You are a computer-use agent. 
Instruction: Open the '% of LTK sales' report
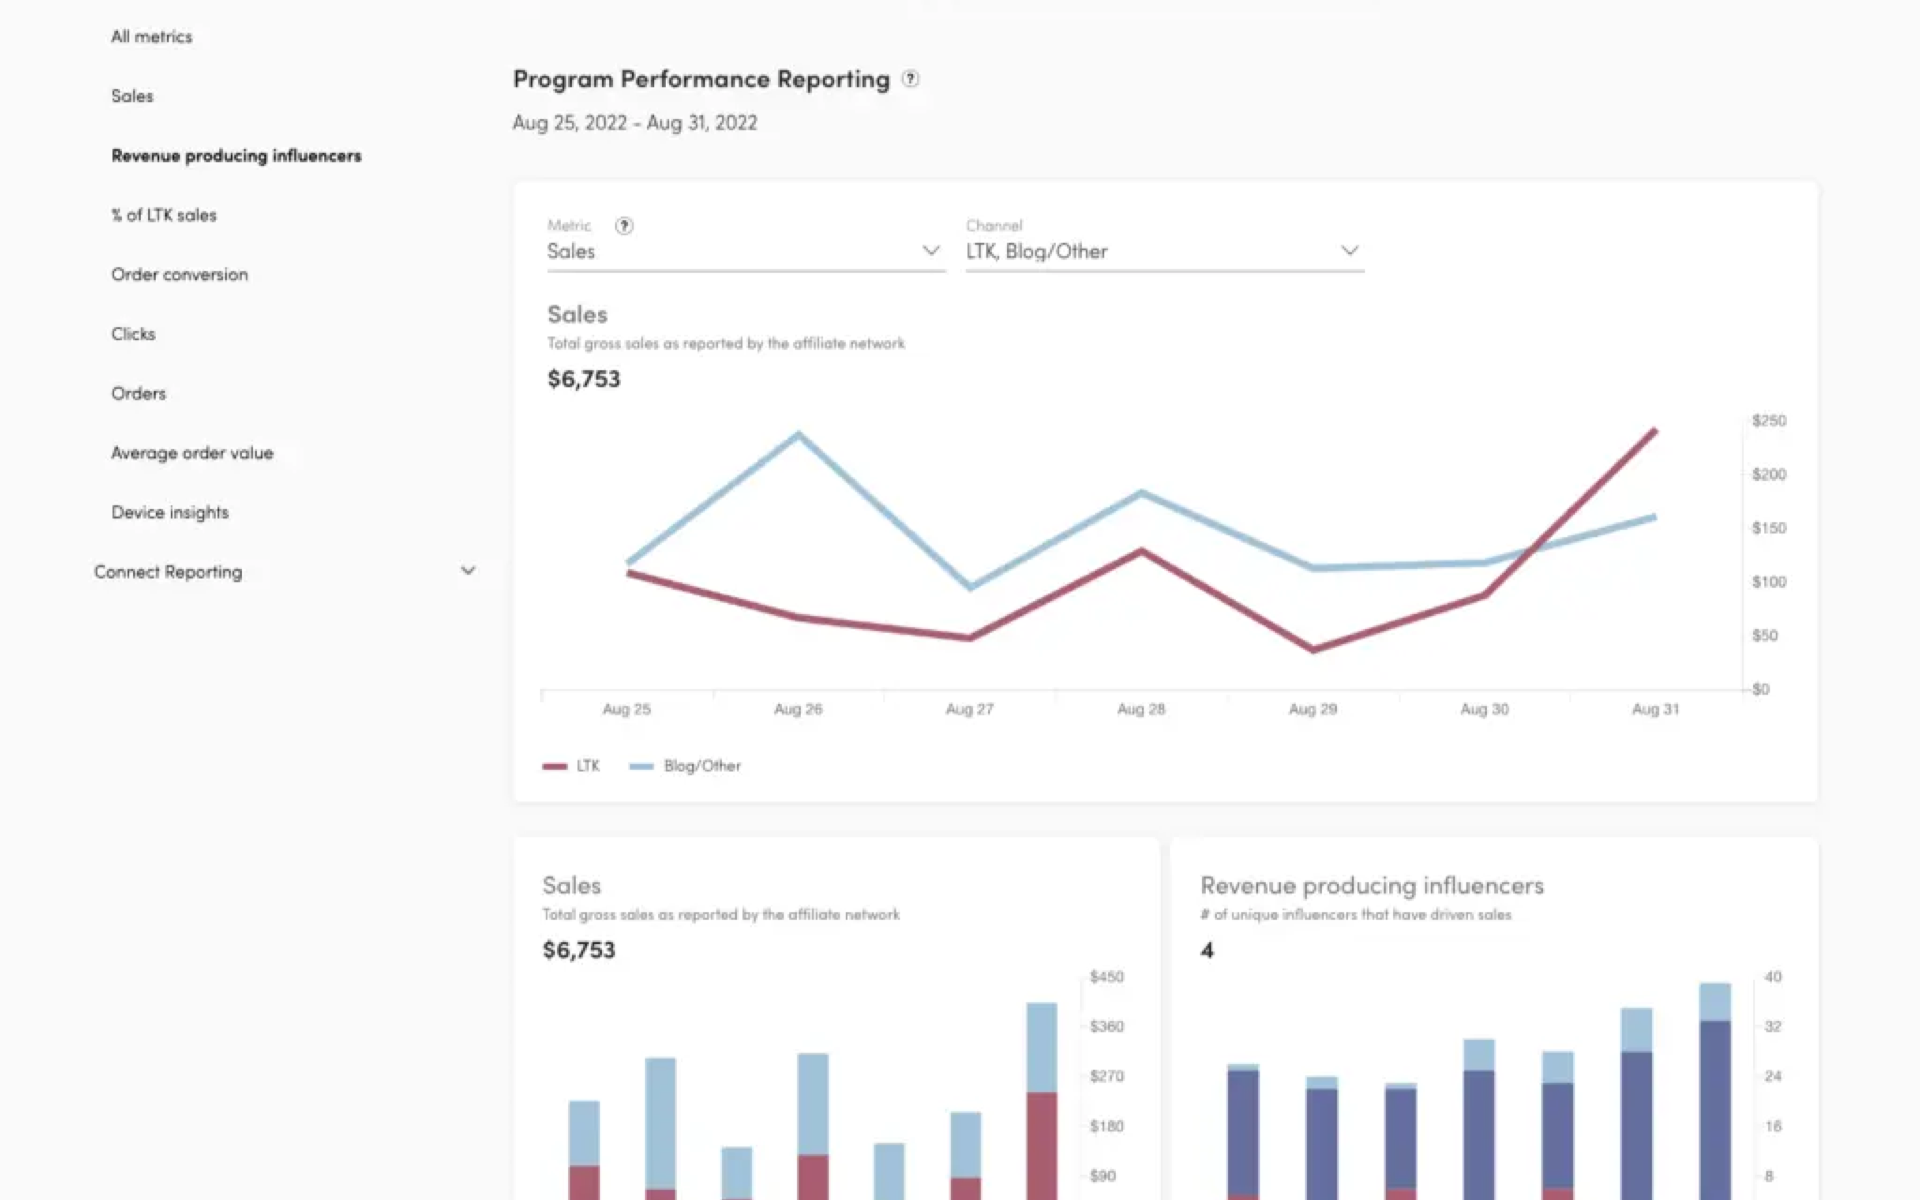(x=164, y=215)
